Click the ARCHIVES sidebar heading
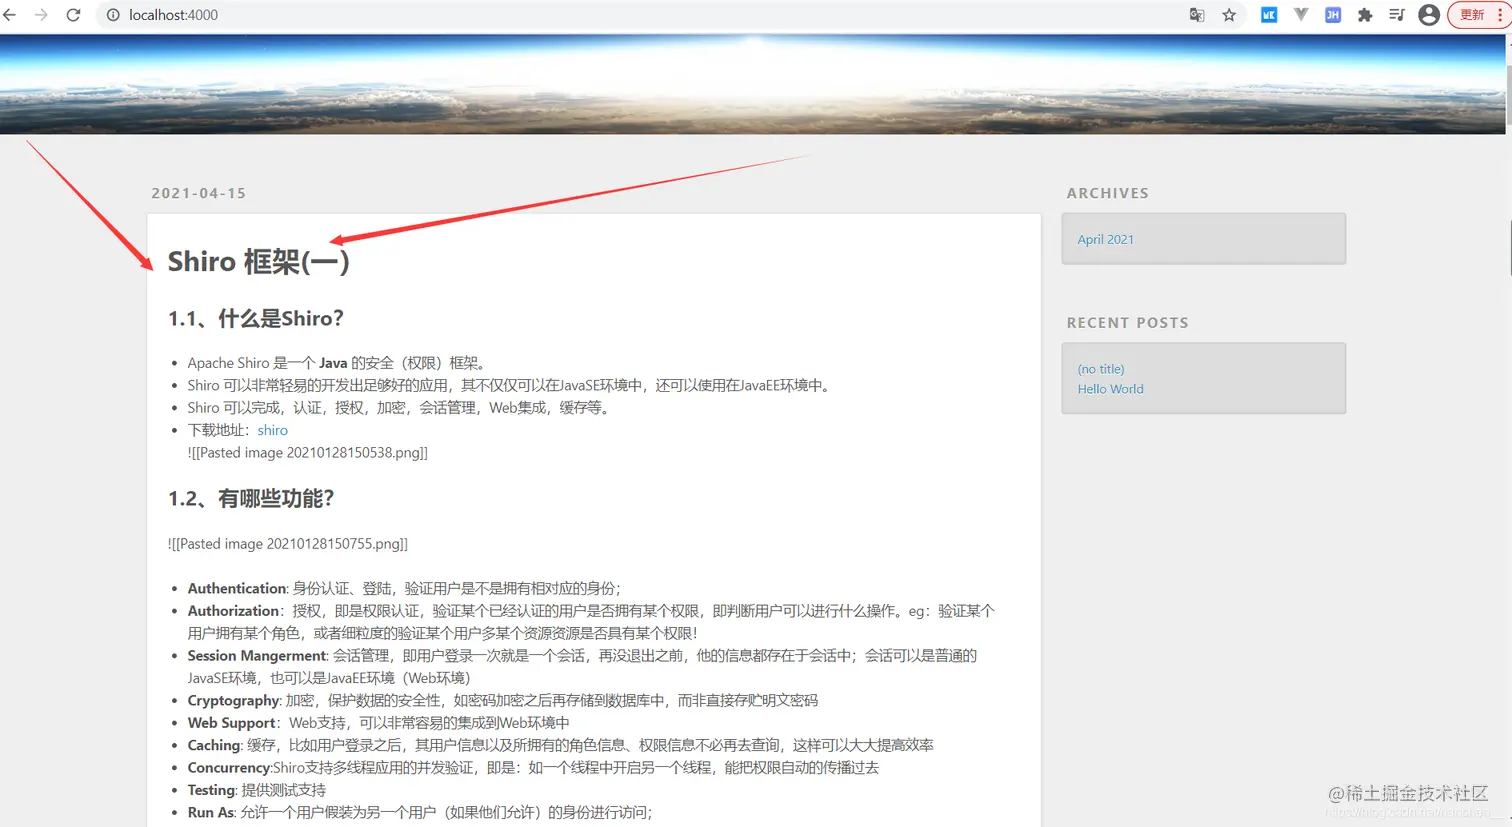 (1107, 193)
